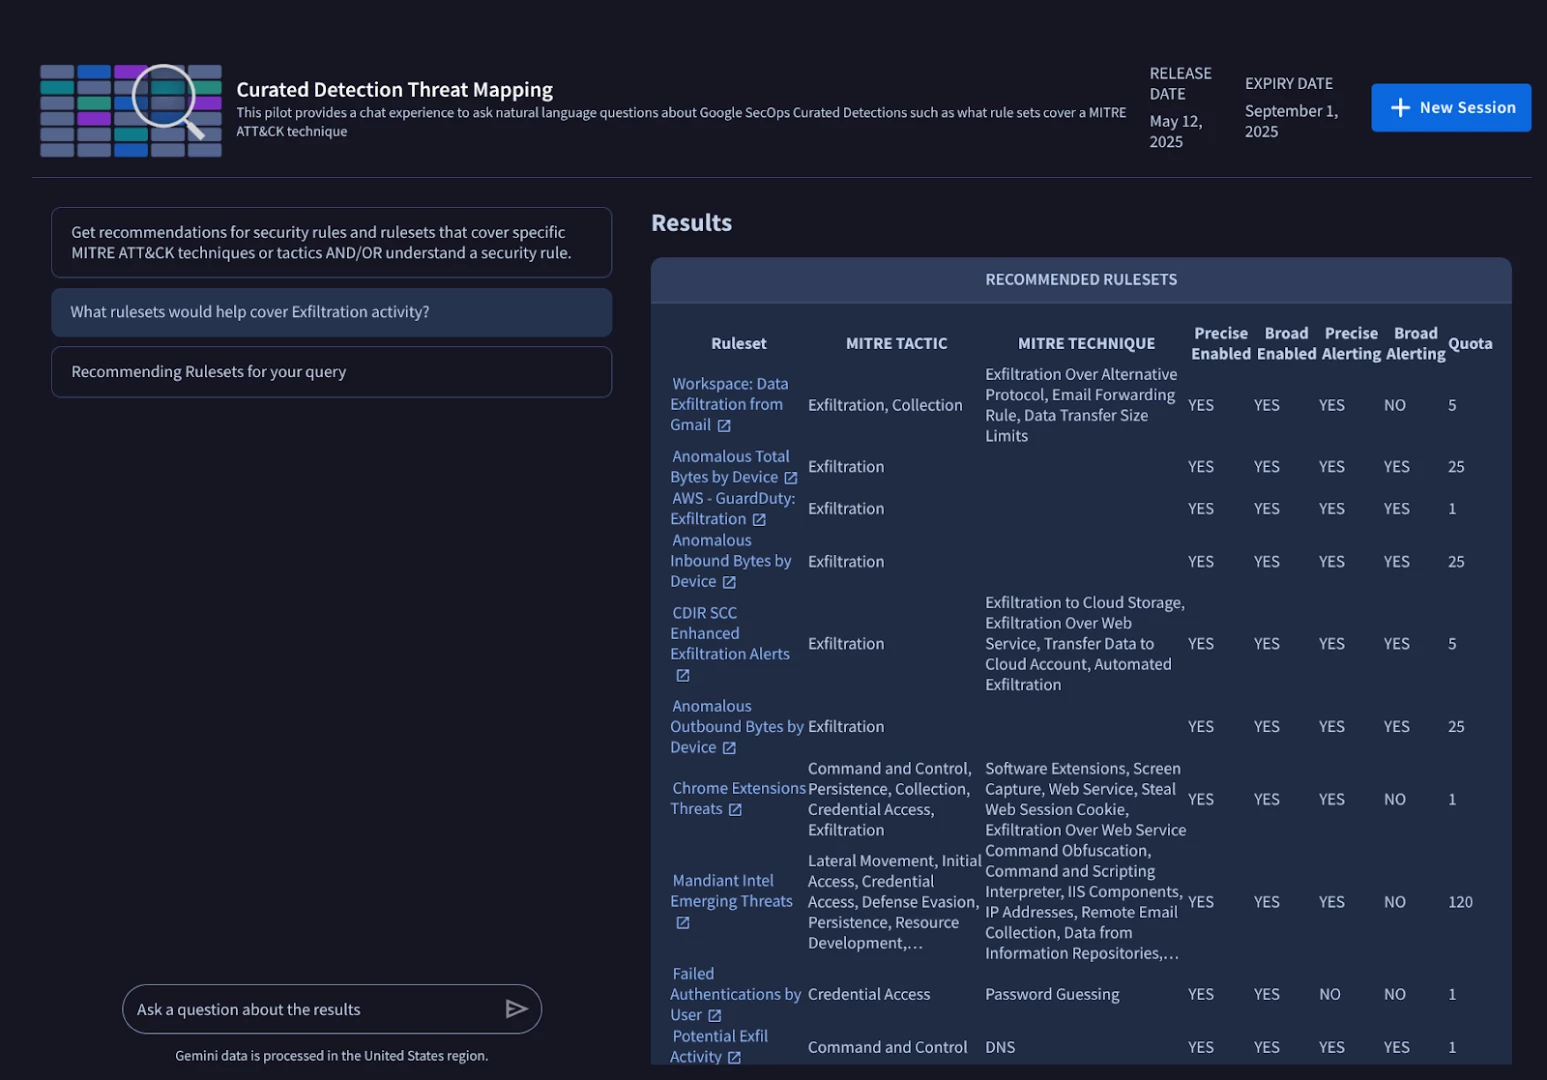Viewport: 1547px width, 1080px height.
Task: Click Exfiltration, Collection tactic cell
Action: [885, 405]
